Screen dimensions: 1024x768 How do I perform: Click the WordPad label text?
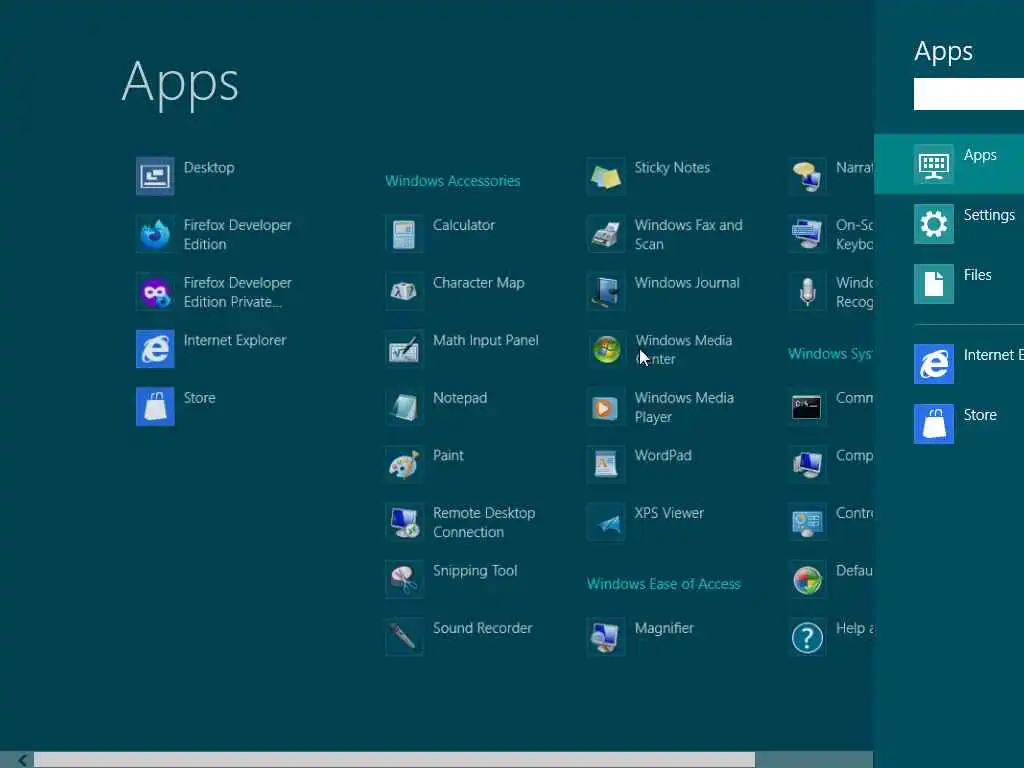(663, 455)
